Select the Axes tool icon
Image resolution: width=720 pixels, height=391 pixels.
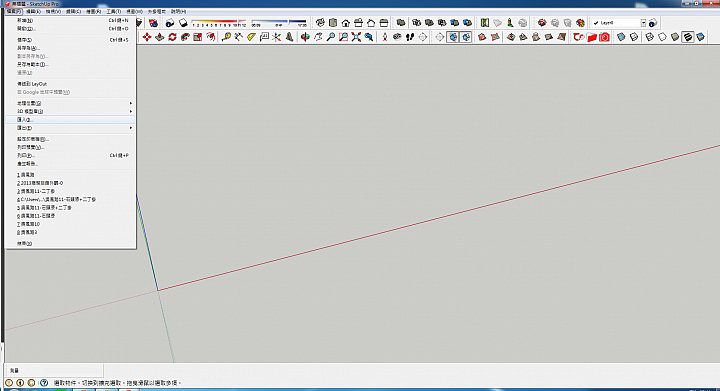click(276, 37)
